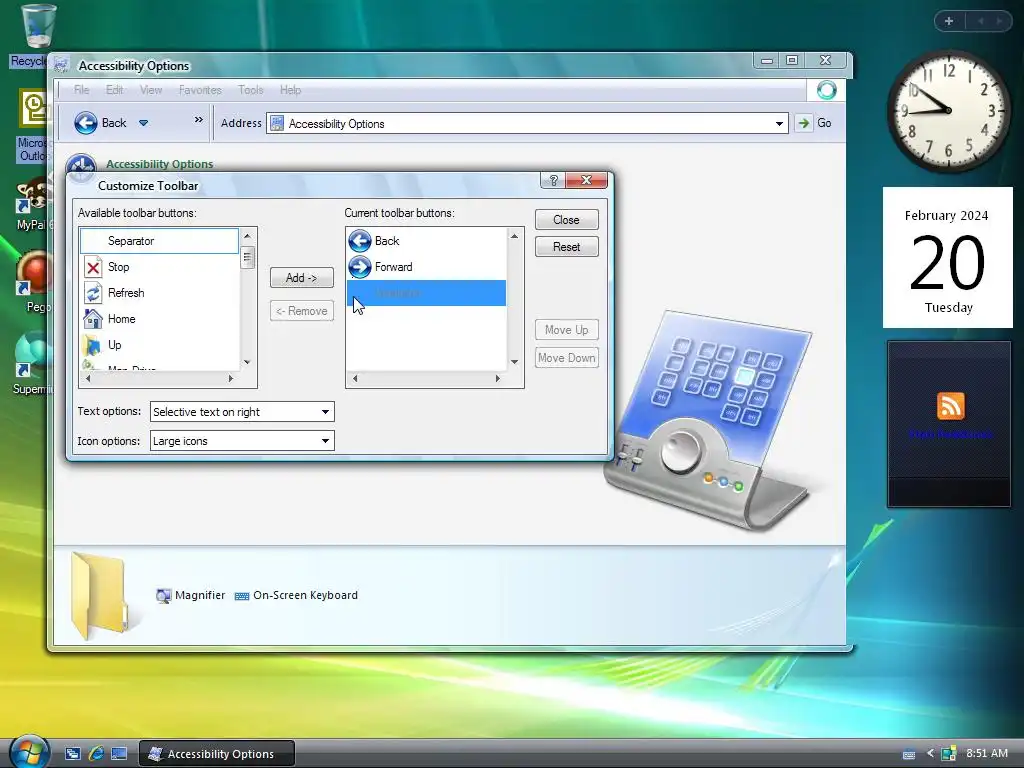Show hidden tray icons arrow
The height and width of the screenshot is (768, 1024).
tap(930, 753)
